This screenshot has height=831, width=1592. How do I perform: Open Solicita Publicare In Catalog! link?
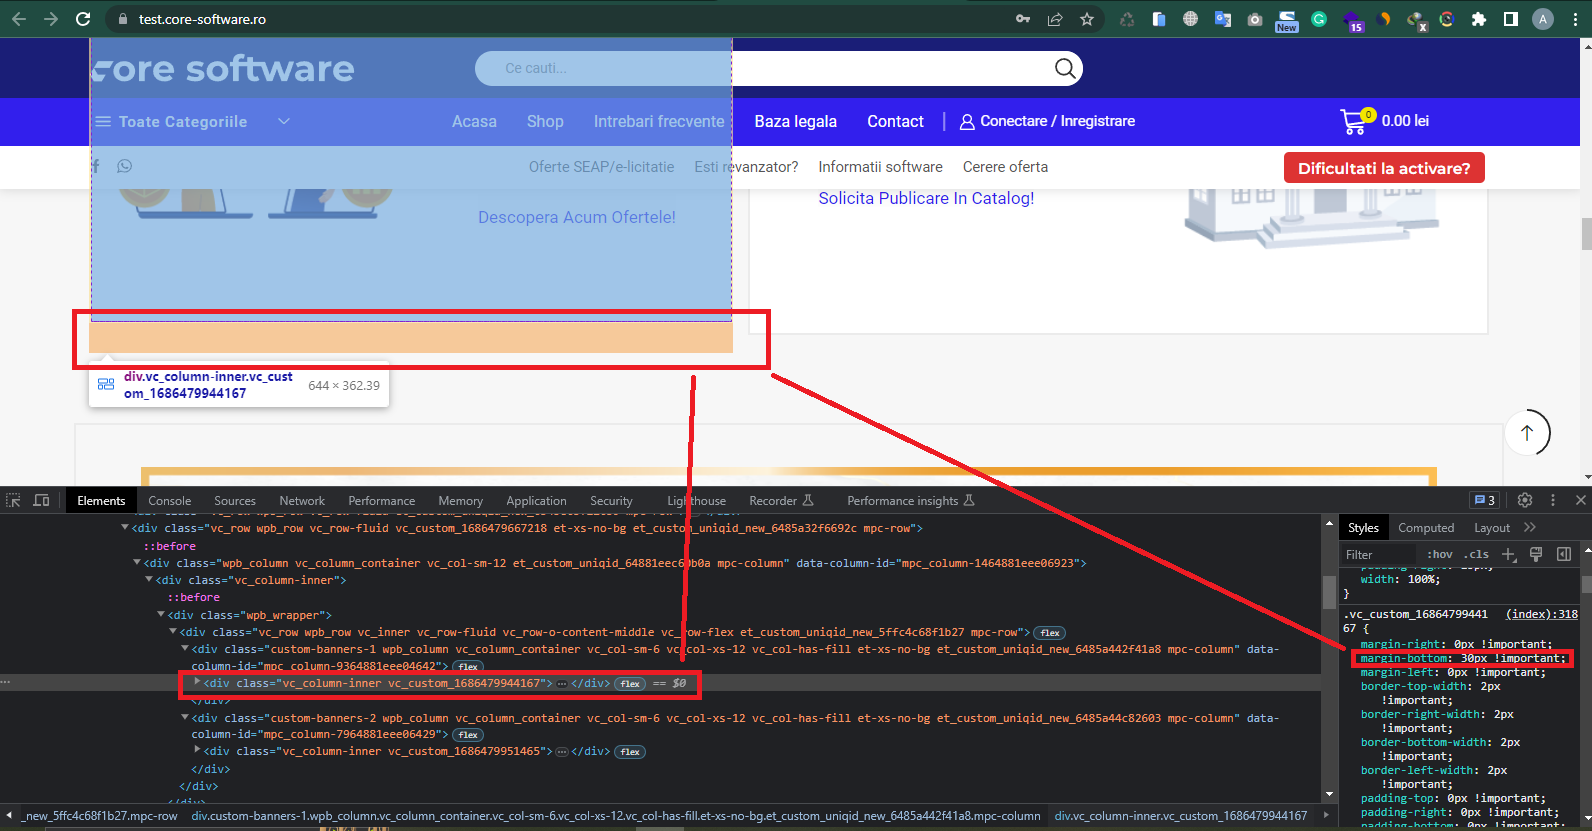tap(926, 198)
